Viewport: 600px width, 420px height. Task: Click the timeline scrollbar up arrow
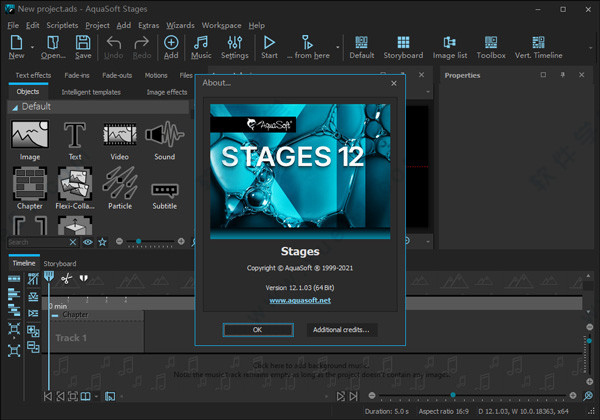588,275
